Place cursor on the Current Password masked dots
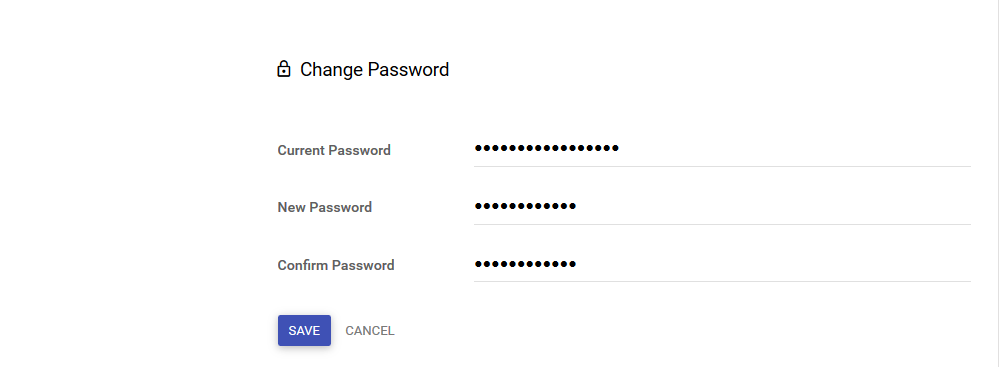This screenshot has height=367, width=999. (547, 148)
